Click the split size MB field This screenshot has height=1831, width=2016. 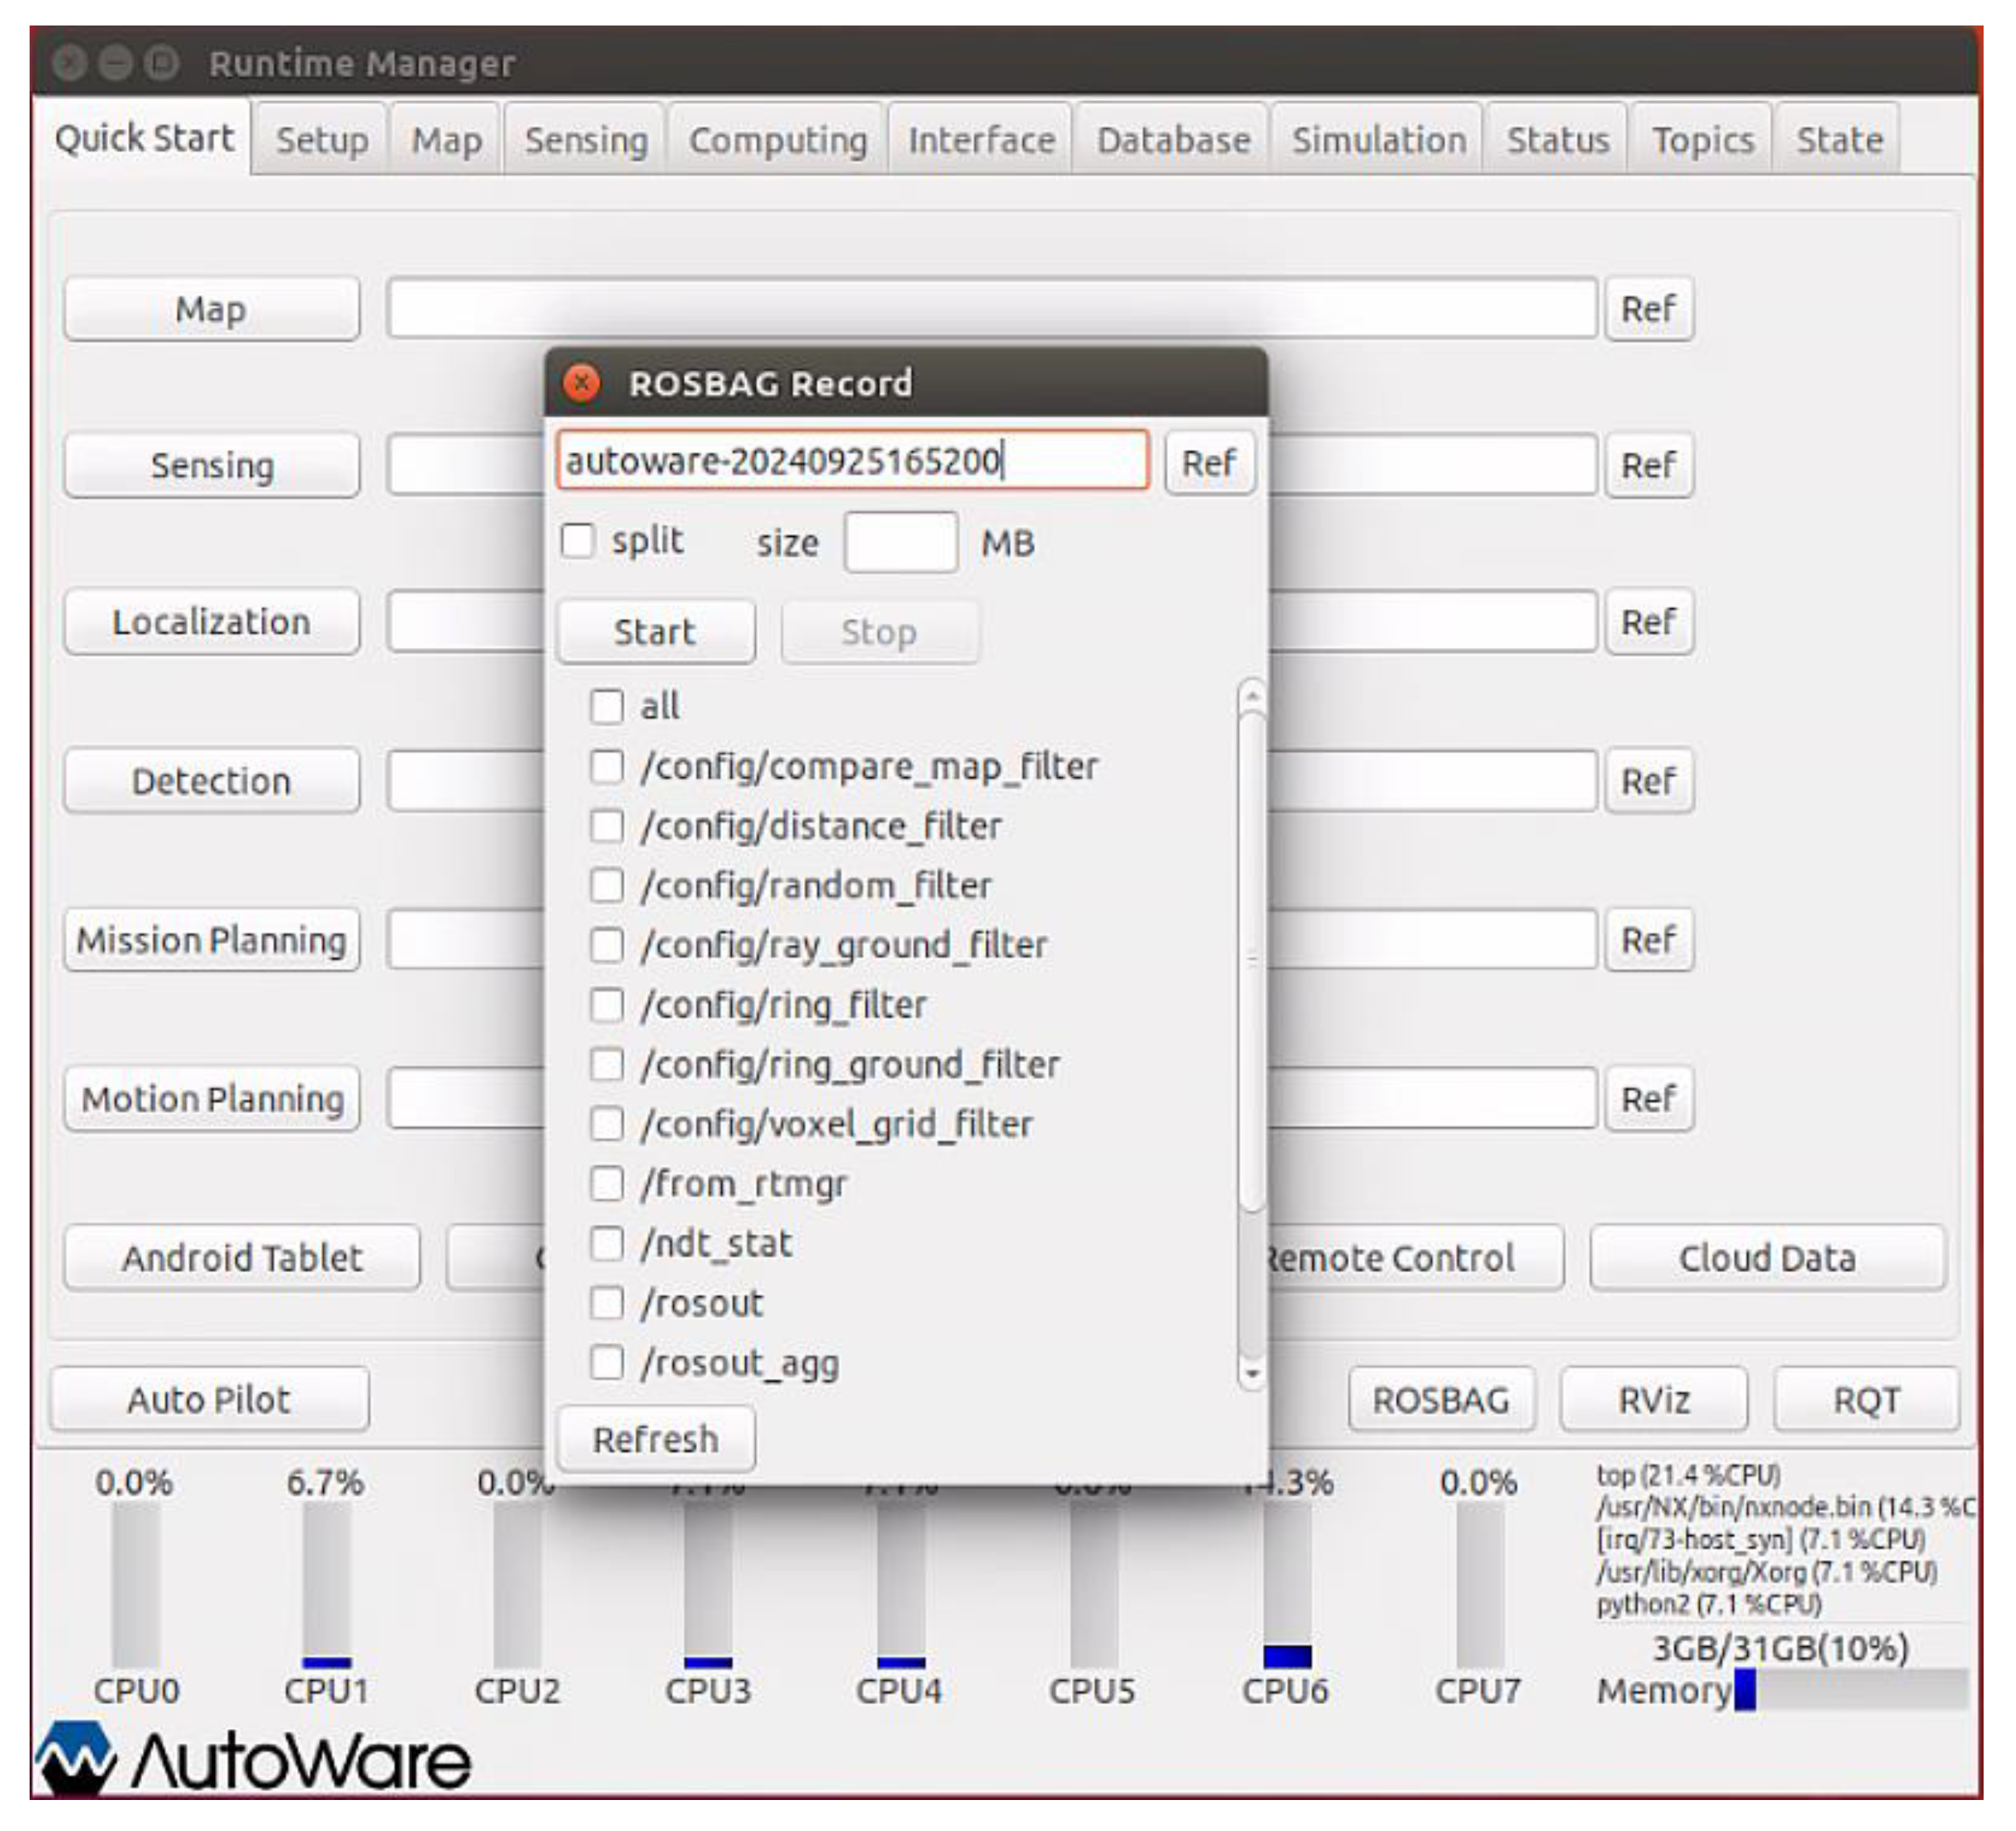(900, 543)
